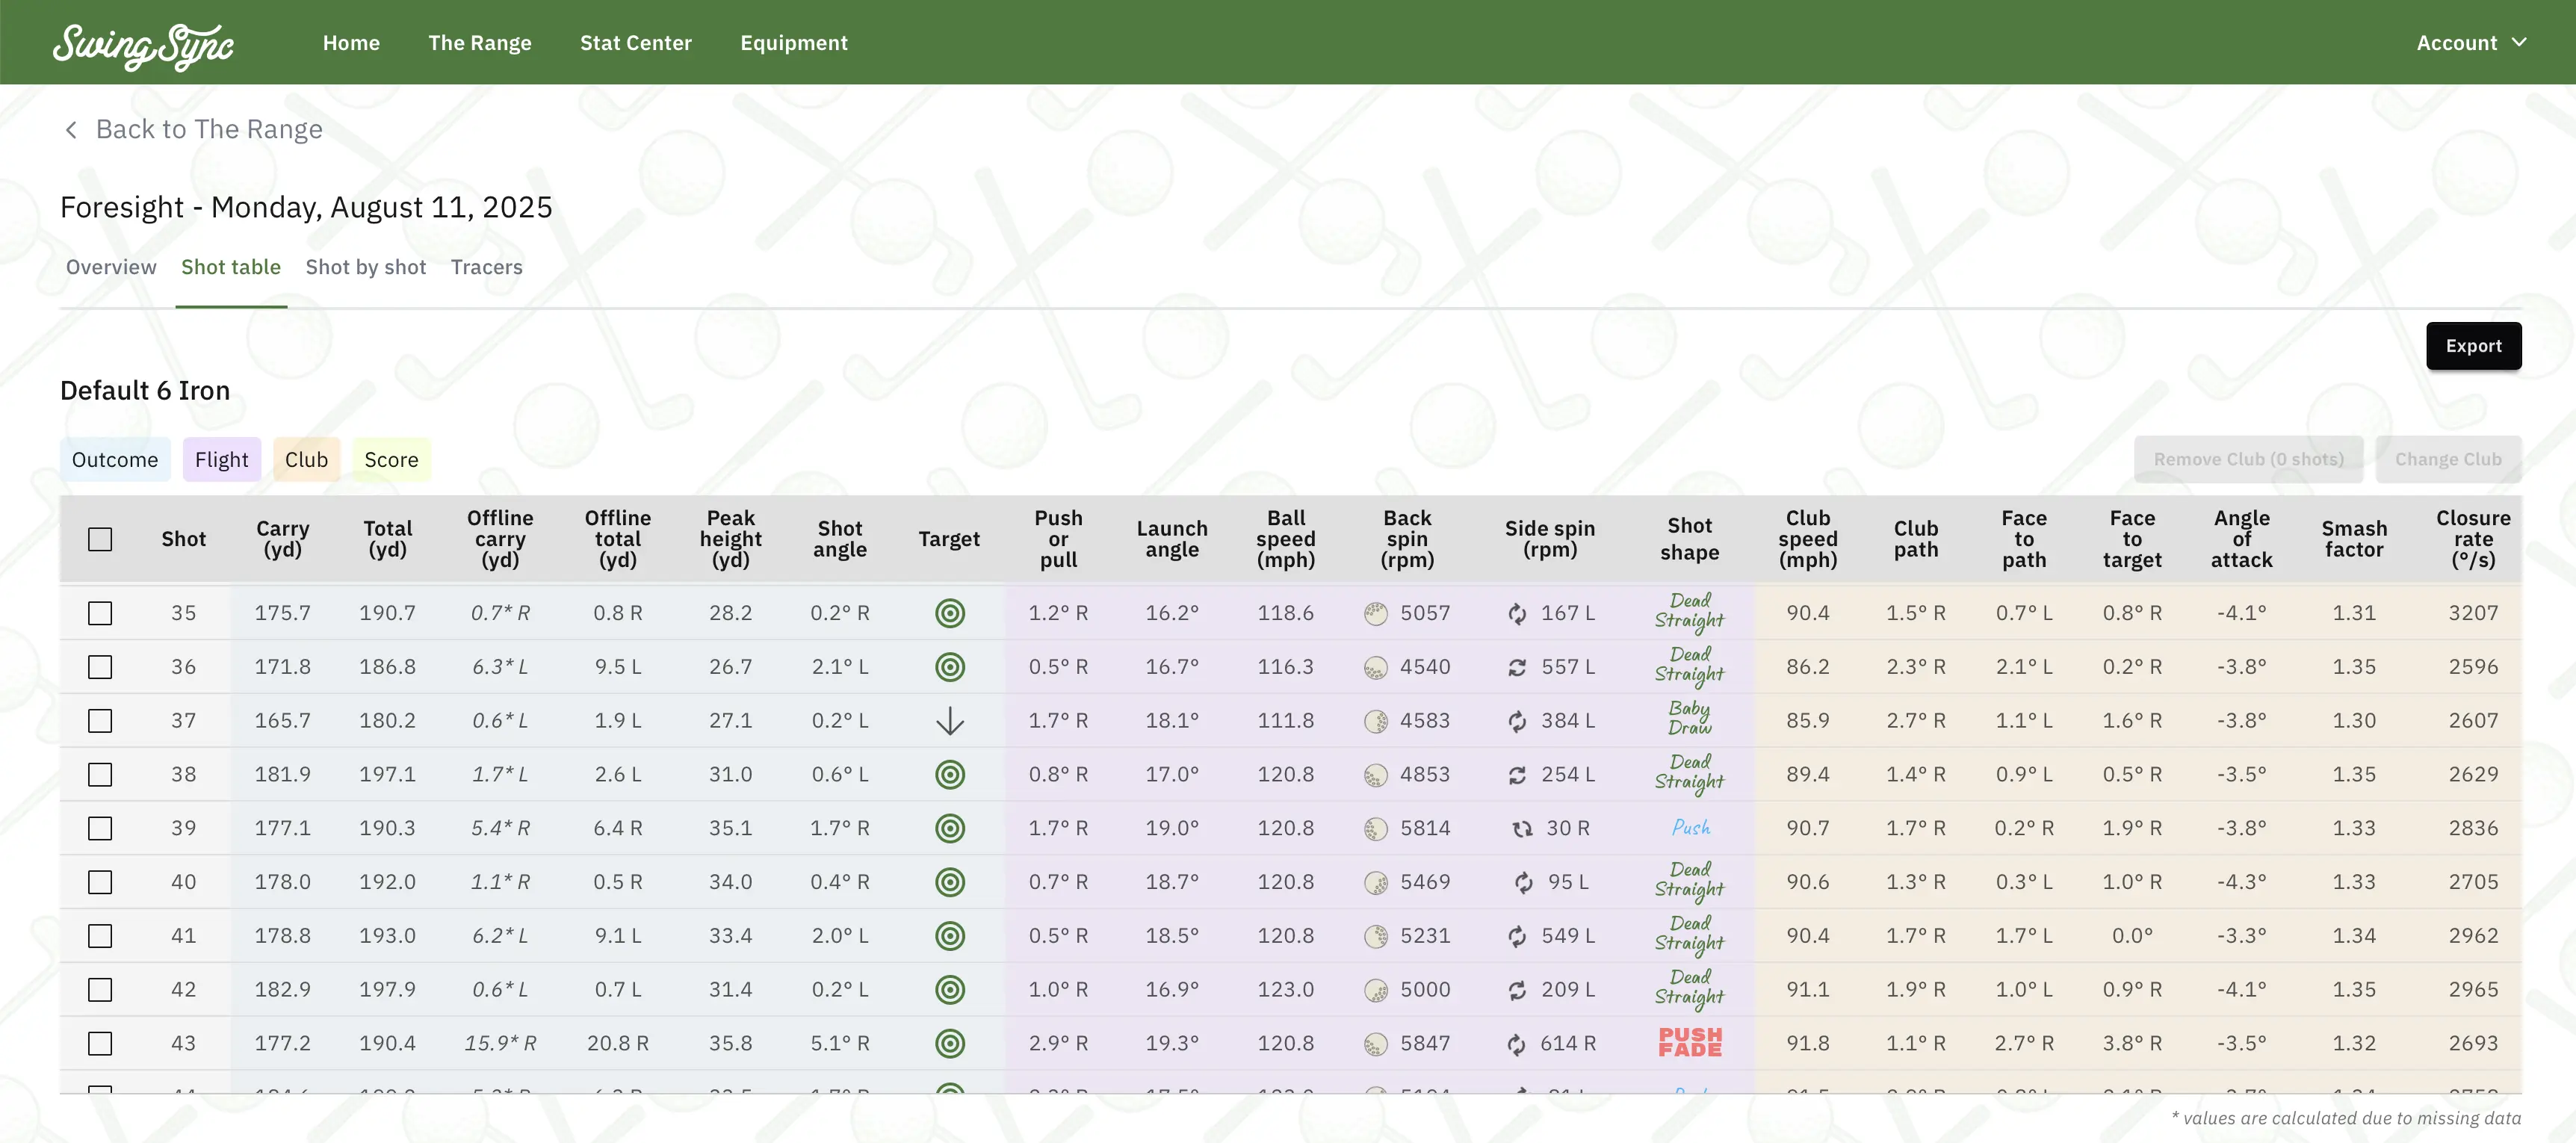Image resolution: width=2576 pixels, height=1143 pixels.
Task: Toggle the purple Flight column filter chip
Action: [x=221, y=460]
